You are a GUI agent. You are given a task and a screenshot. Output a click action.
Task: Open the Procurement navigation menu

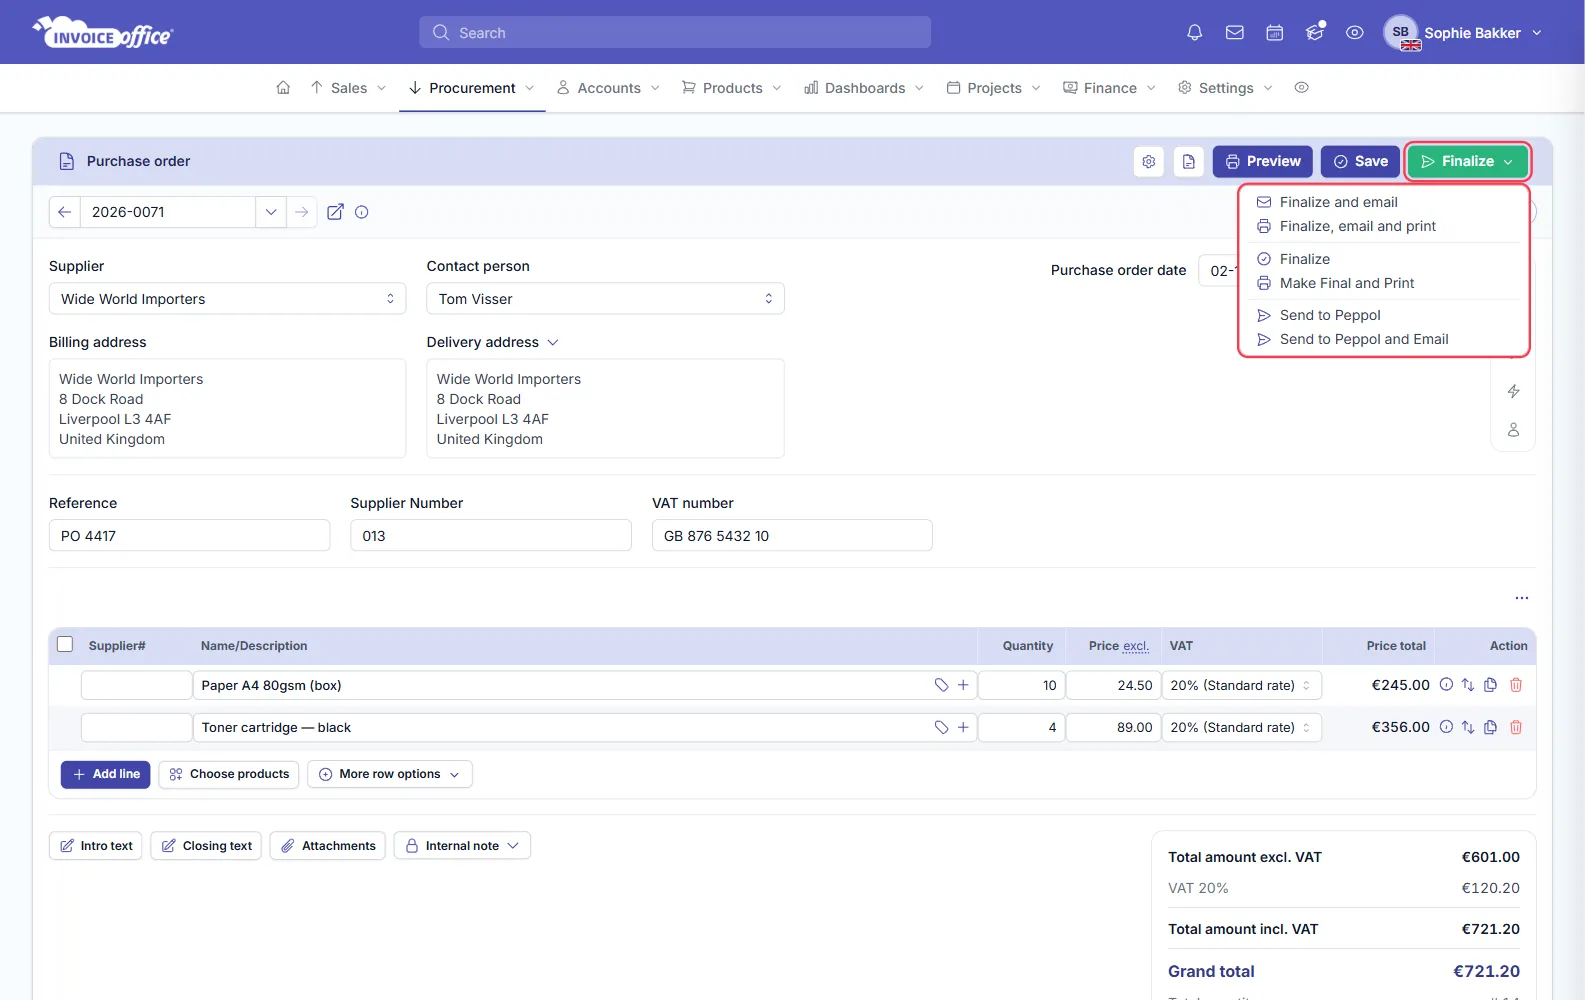pyautogui.click(x=472, y=88)
